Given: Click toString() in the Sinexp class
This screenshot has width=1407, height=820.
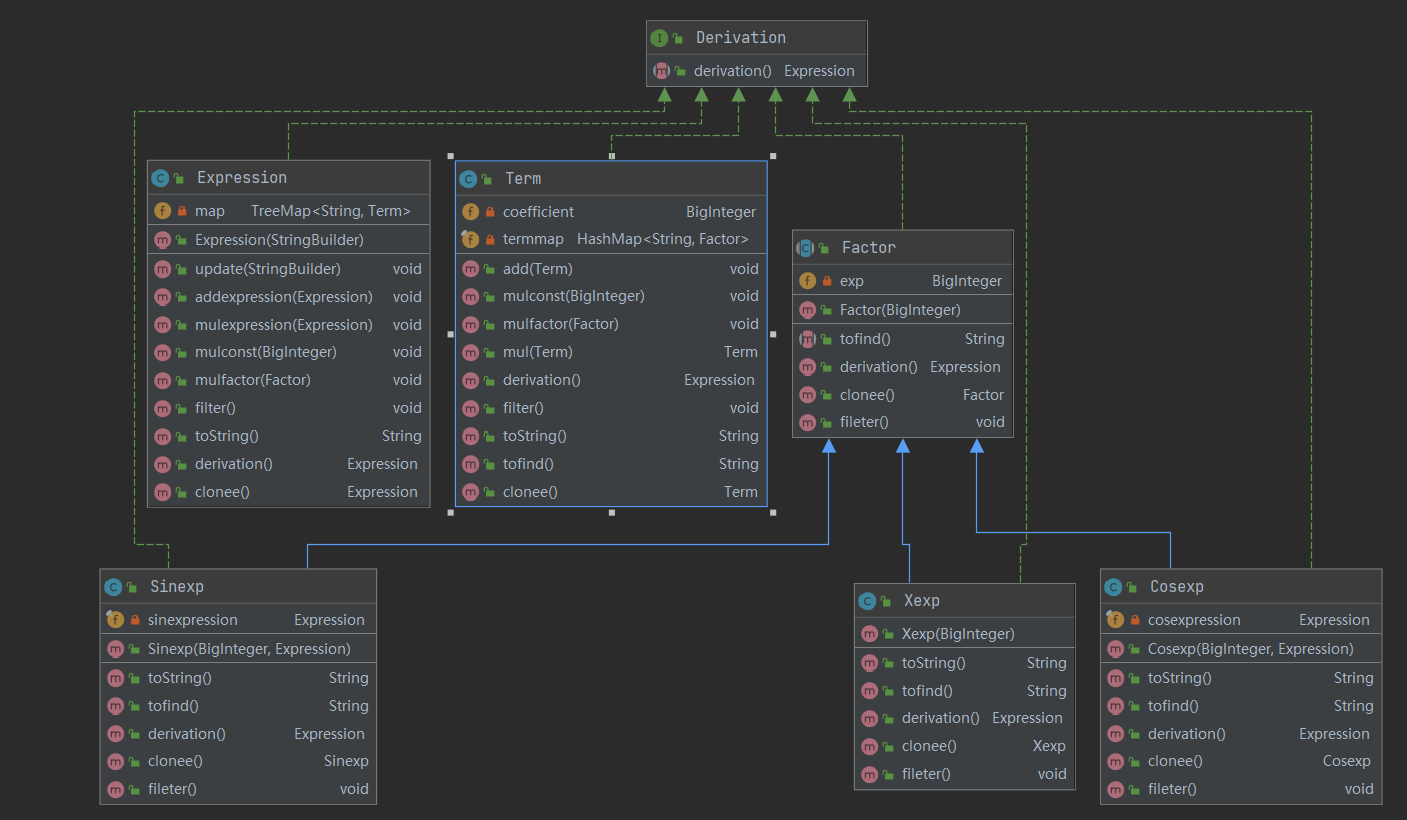Looking at the screenshot, I should pyautogui.click(x=180, y=678).
